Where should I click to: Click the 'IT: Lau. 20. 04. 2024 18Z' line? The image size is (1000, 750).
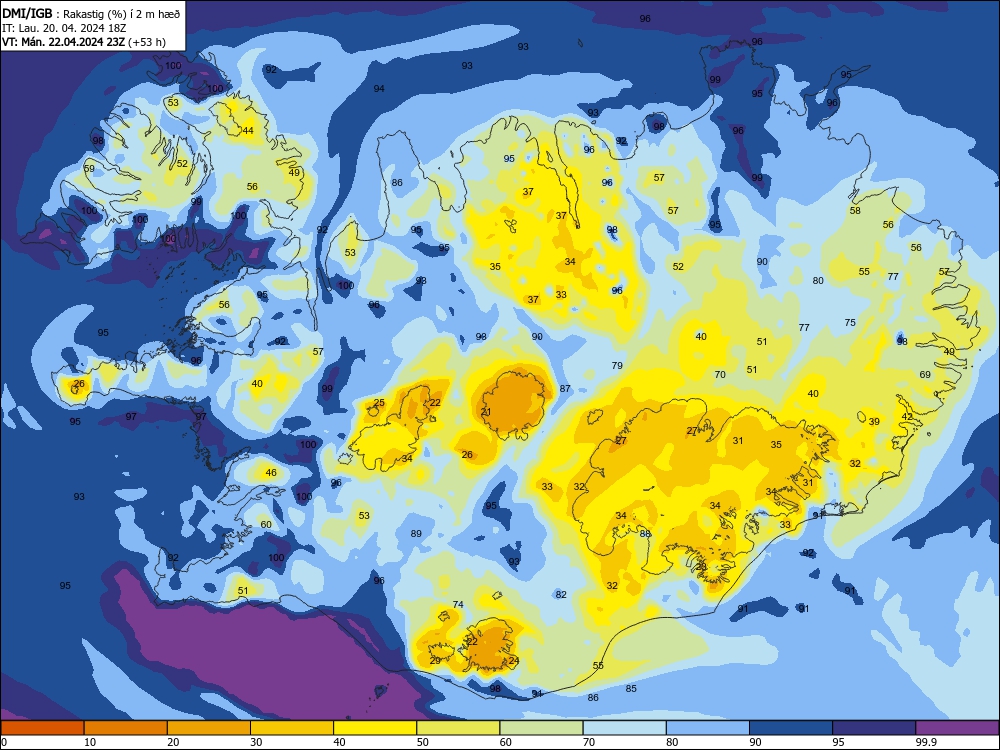click(x=64, y=28)
